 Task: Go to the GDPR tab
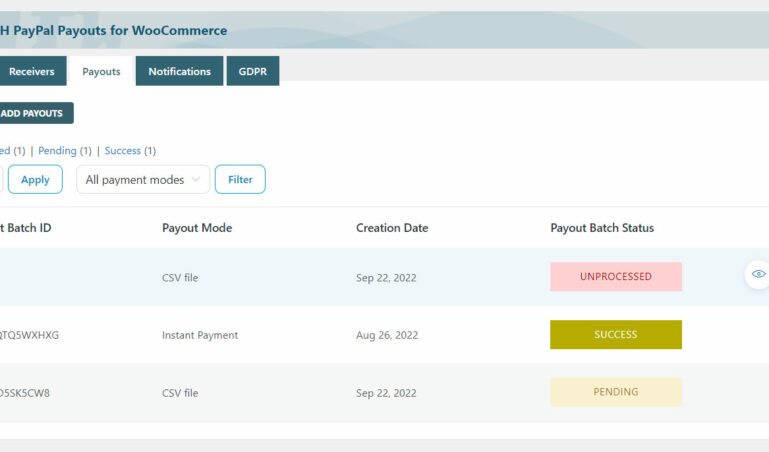click(253, 72)
